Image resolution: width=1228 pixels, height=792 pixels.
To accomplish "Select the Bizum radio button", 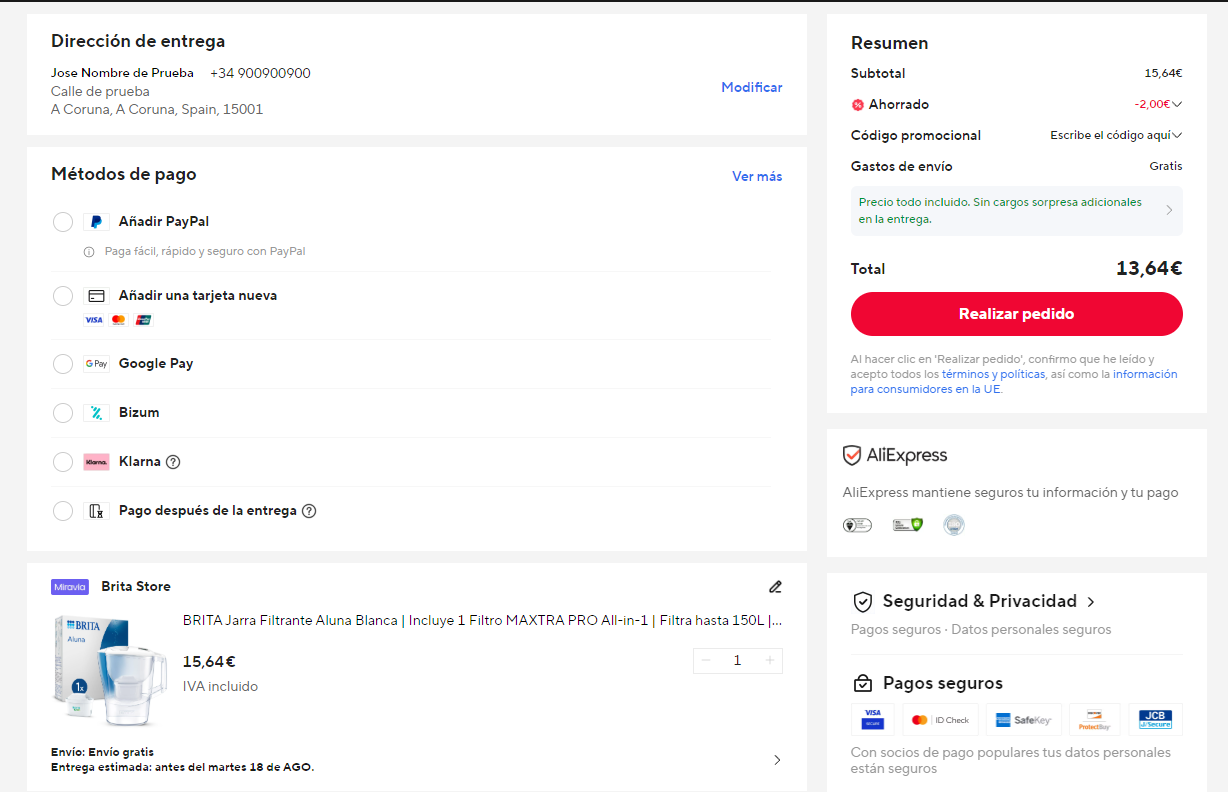I will [63, 413].
